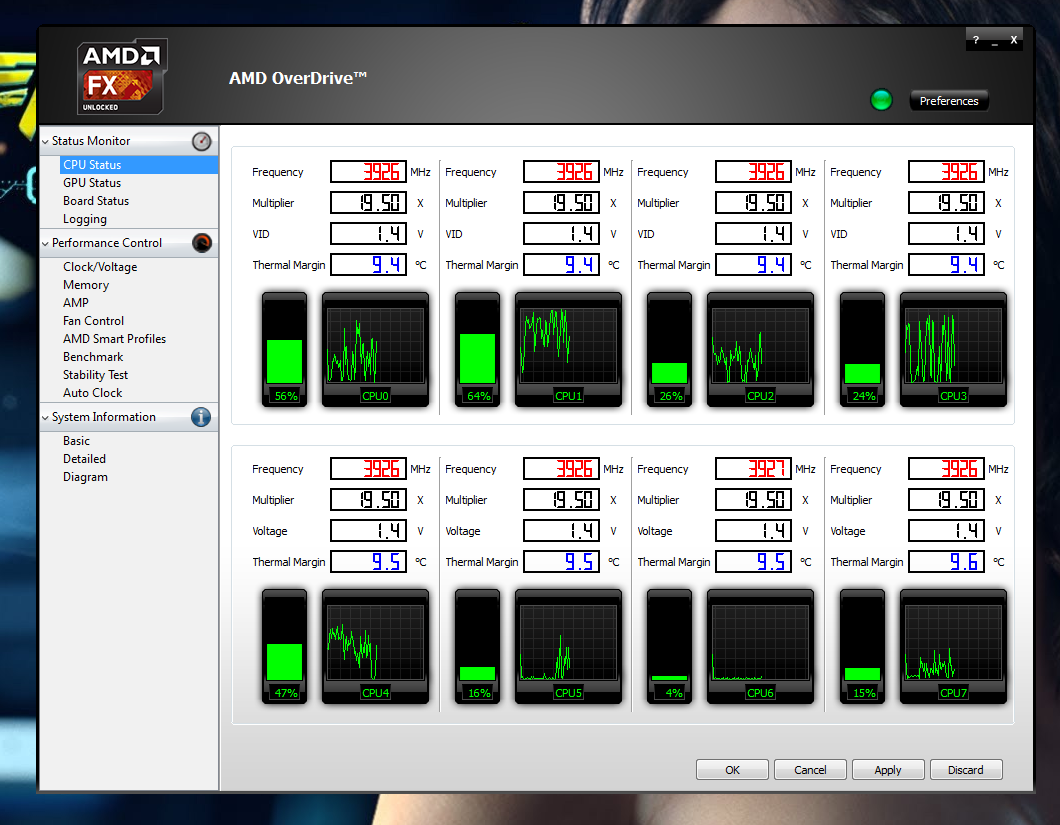Click the 26% CPU2 load bar
Screen dimensions: 1060x825
669,350
